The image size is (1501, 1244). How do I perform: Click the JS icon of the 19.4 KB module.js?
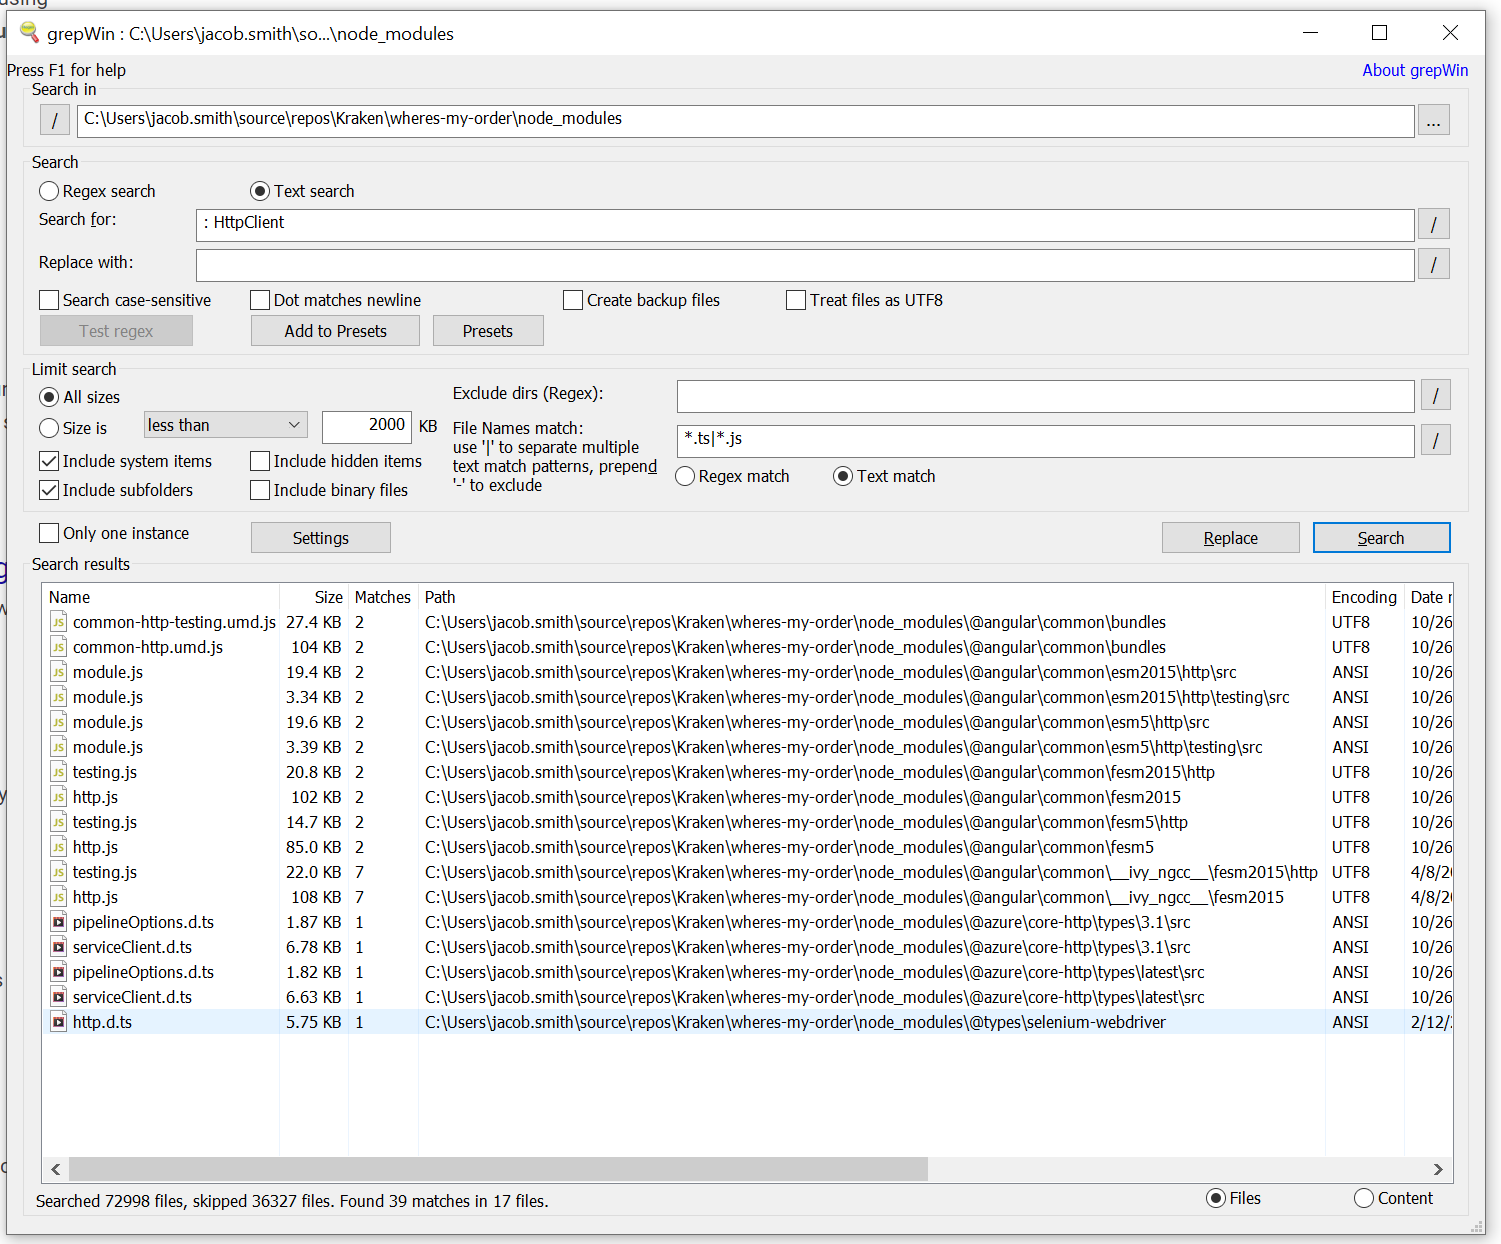pyautogui.click(x=59, y=672)
